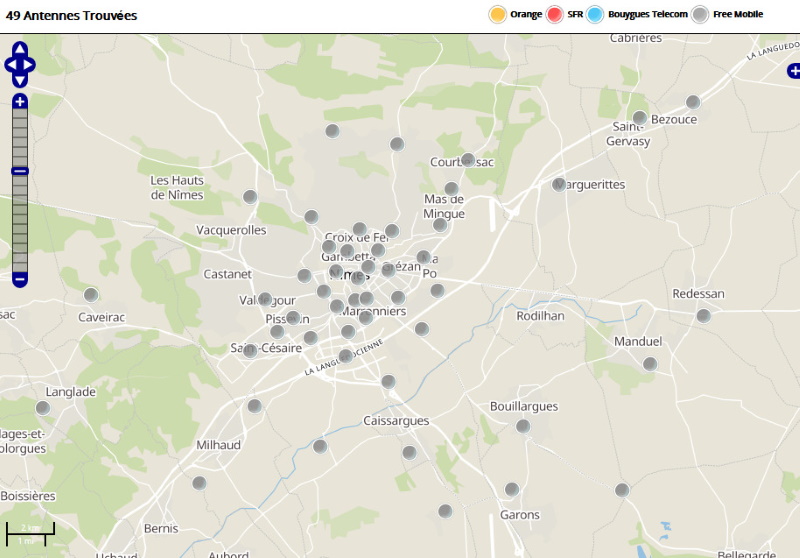Click the antenna marker near Bezouce
This screenshot has height=558, width=800.
(693, 102)
